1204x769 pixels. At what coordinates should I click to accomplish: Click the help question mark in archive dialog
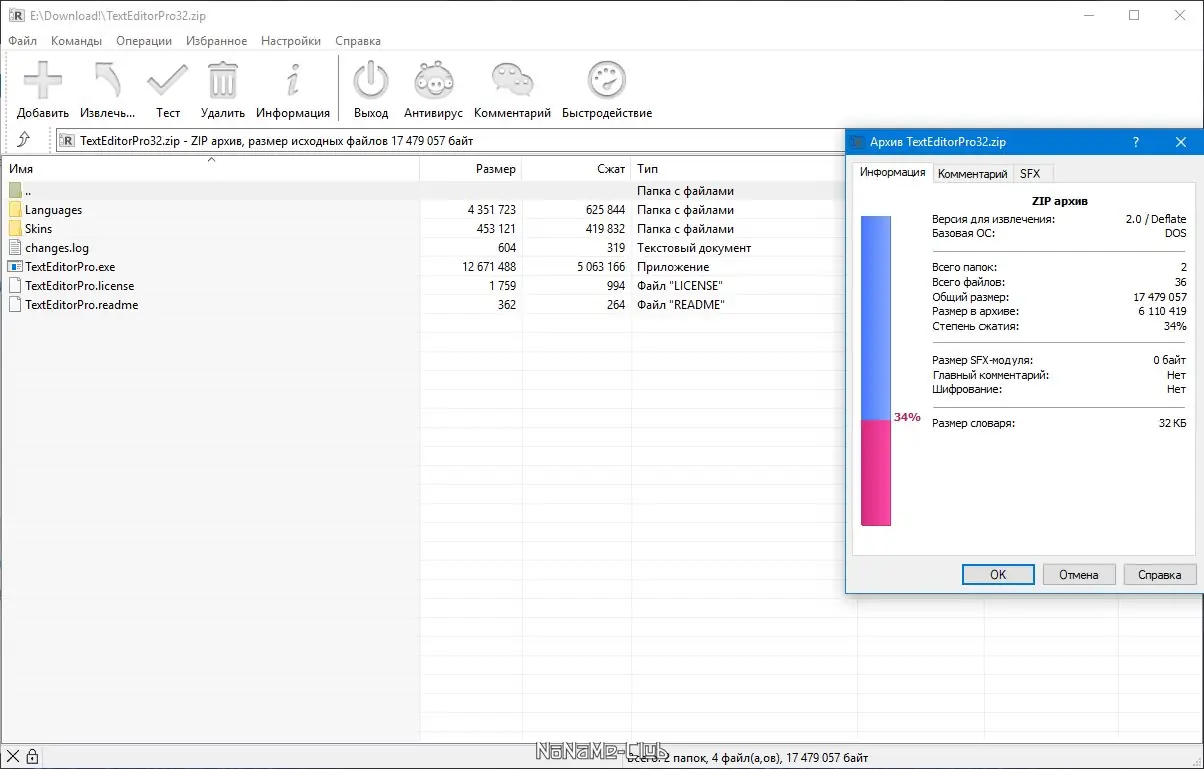1136,142
